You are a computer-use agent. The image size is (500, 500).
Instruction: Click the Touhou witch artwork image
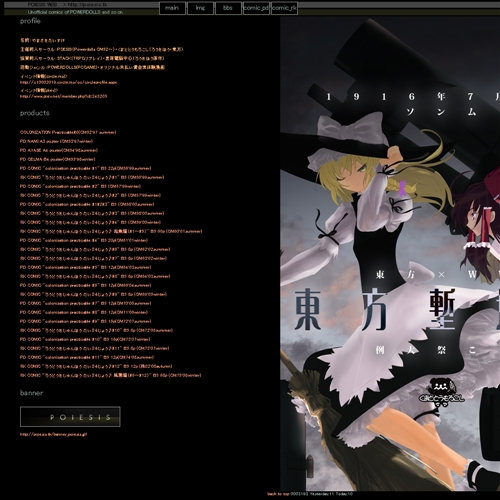(x=390, y=253)
